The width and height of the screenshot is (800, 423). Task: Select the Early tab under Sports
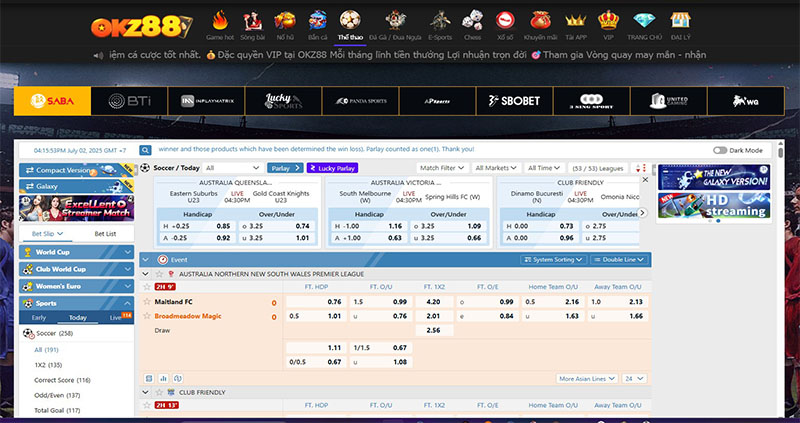click(39, 317)
